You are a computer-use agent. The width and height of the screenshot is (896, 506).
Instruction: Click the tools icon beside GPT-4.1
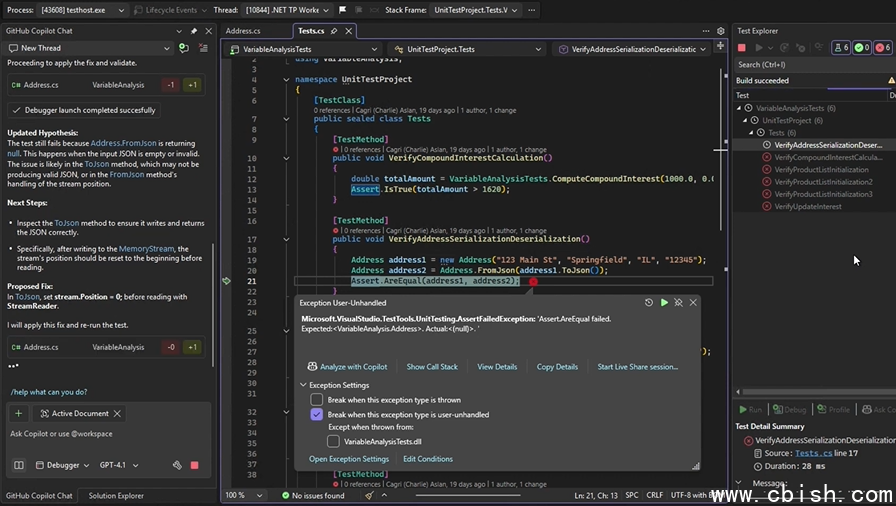tap(177, 465)
